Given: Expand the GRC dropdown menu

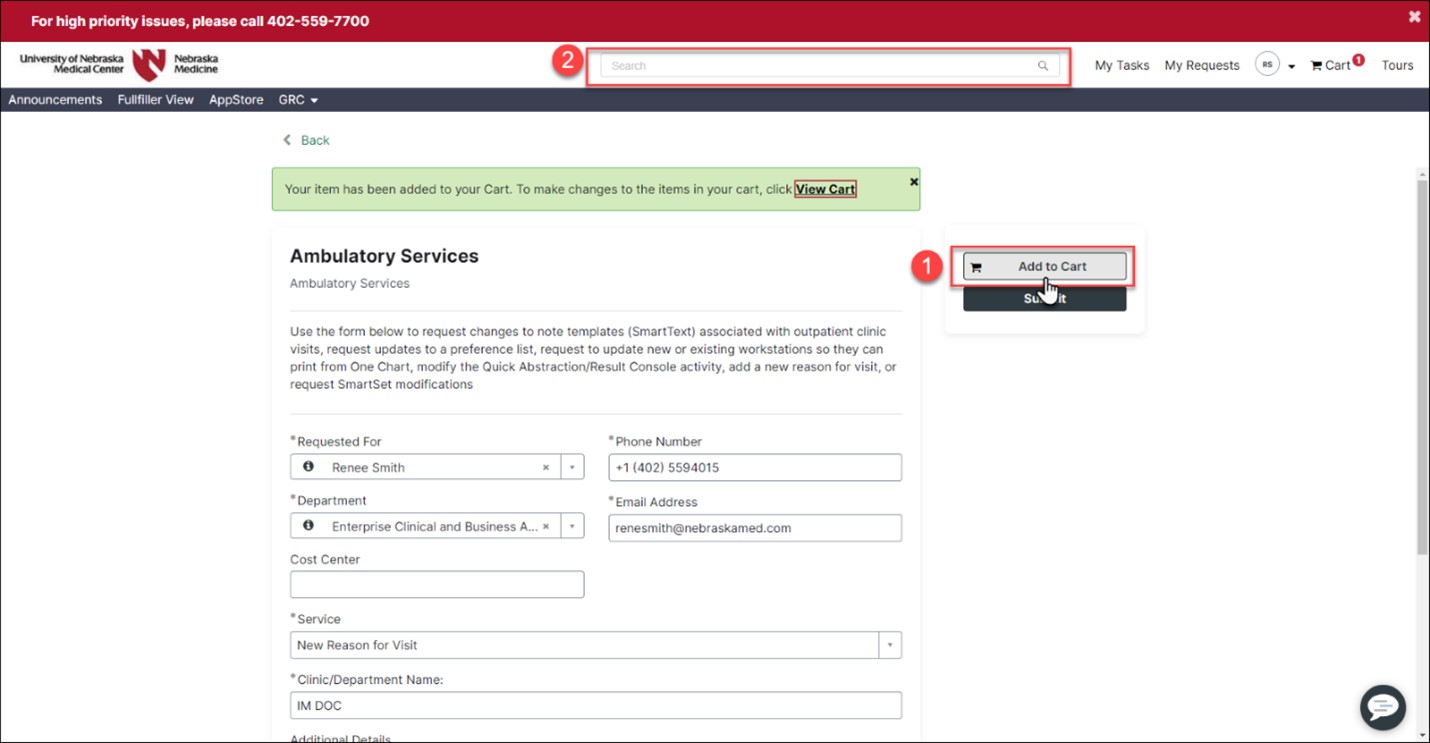Looking at the screenshot, I should 297,99.
